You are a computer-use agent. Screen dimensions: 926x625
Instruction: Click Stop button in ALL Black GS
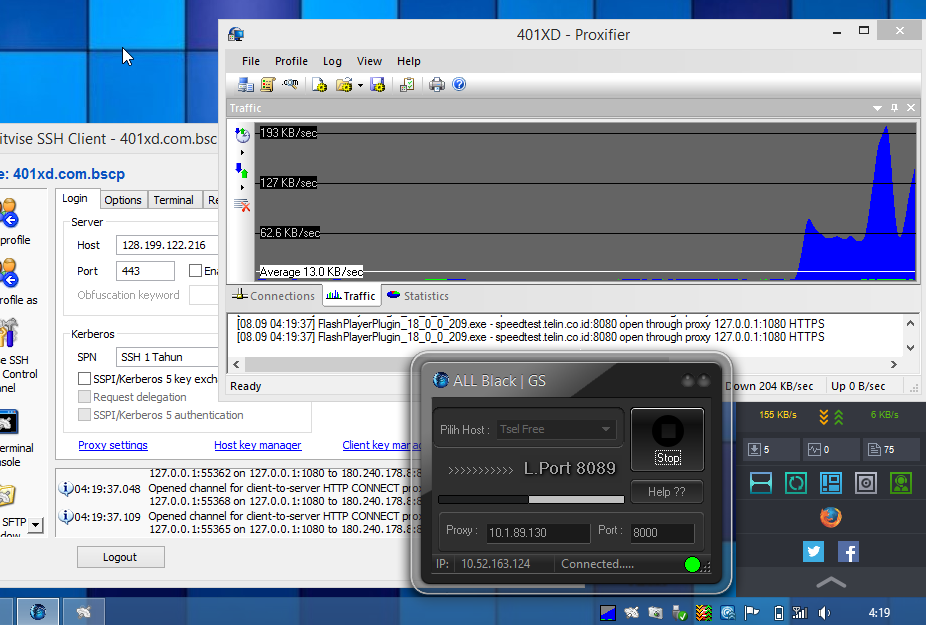[x=667, y=440]
